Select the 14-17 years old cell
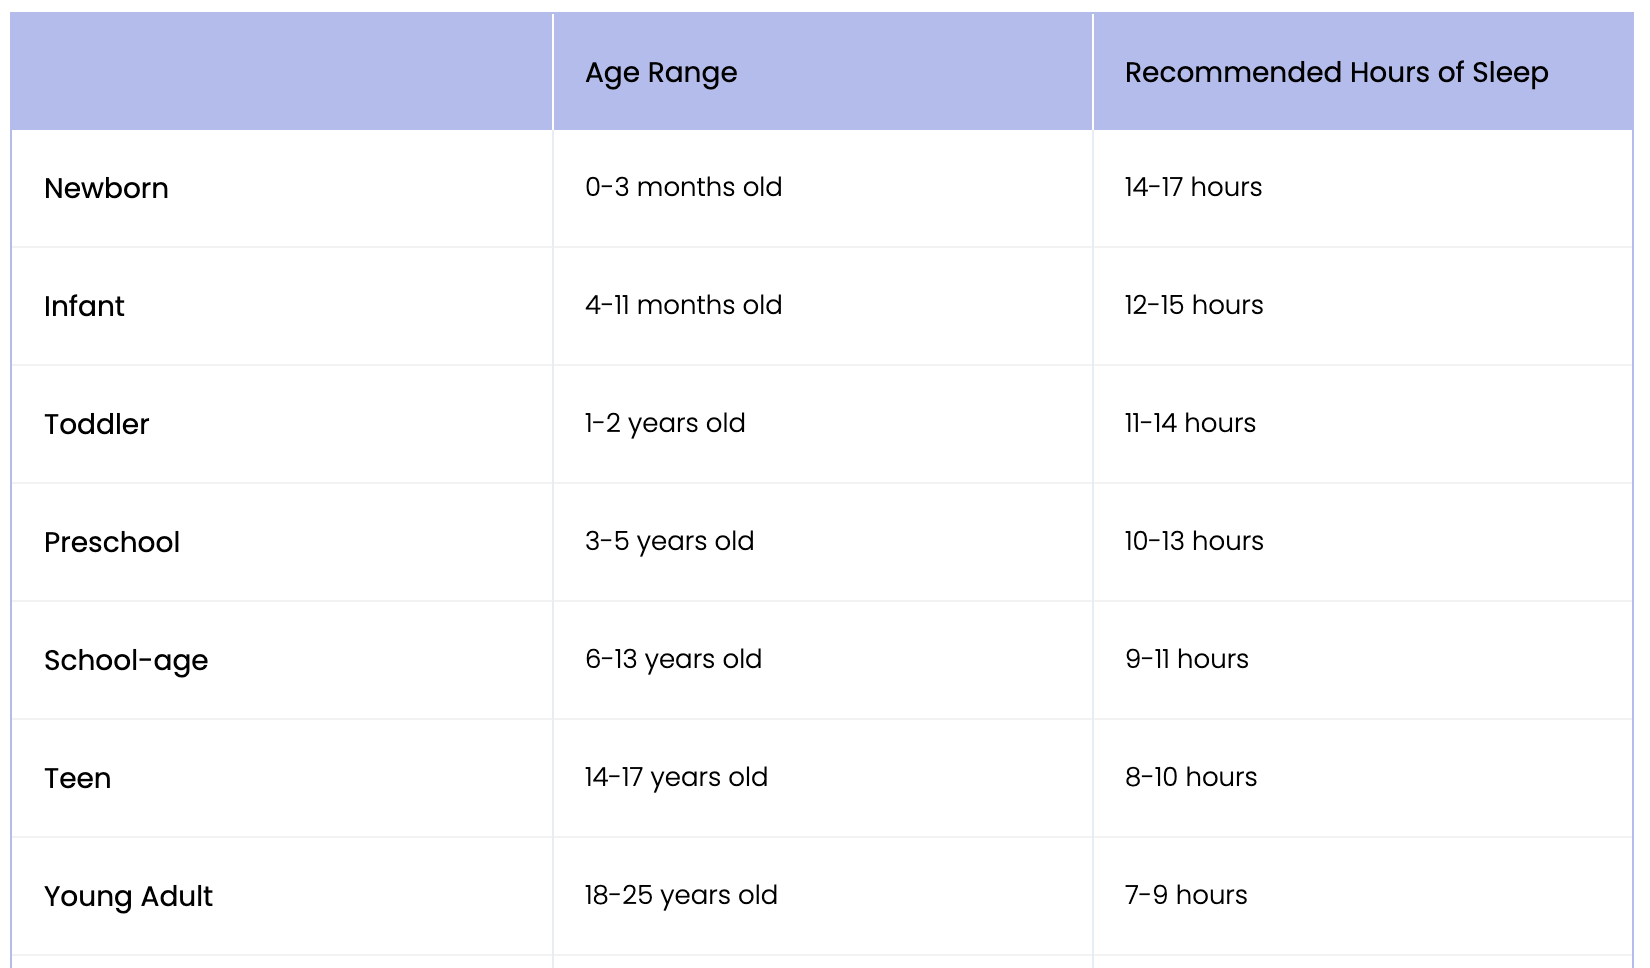Viewport: 1650px width, 968px height. click(x=676, y=778)
